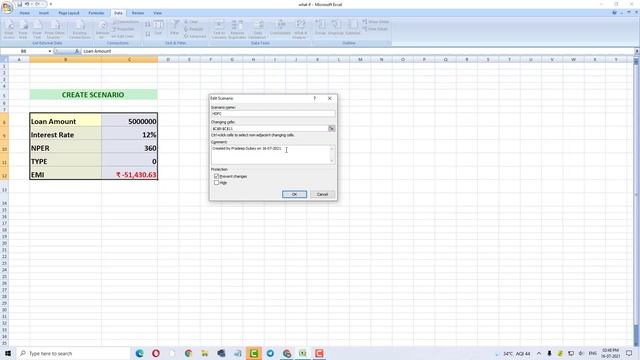Select the Loan Amount label cell
The height and width of the screenshot is (360, 640).
click(x=65, y=121)
